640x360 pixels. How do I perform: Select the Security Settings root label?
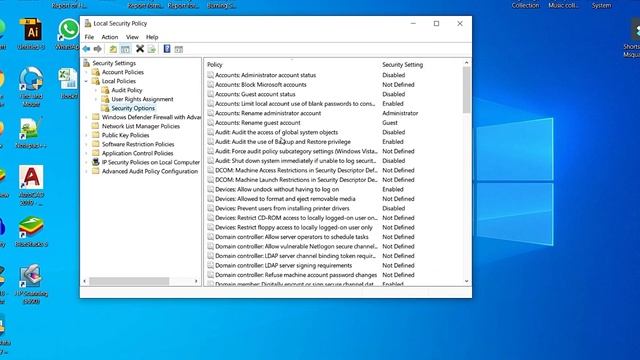tap(114, 63)
